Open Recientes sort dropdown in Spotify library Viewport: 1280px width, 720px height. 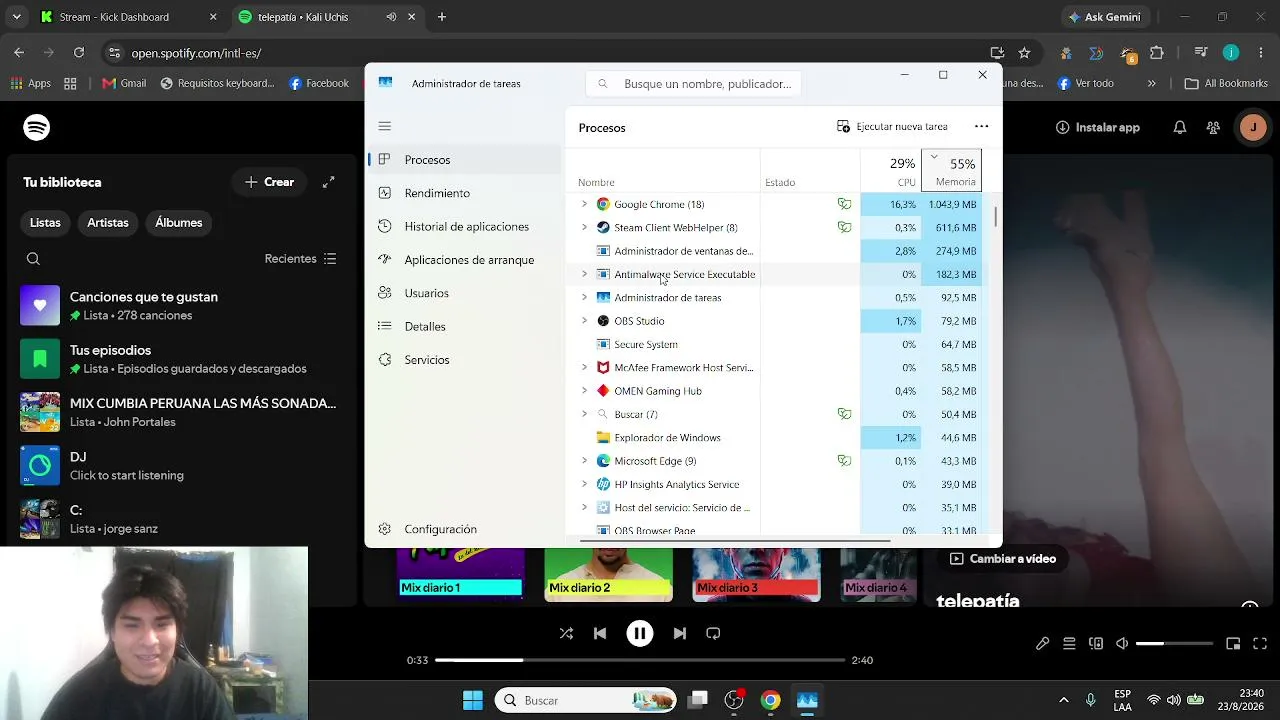pyautogui.click(x=300, y=259)
